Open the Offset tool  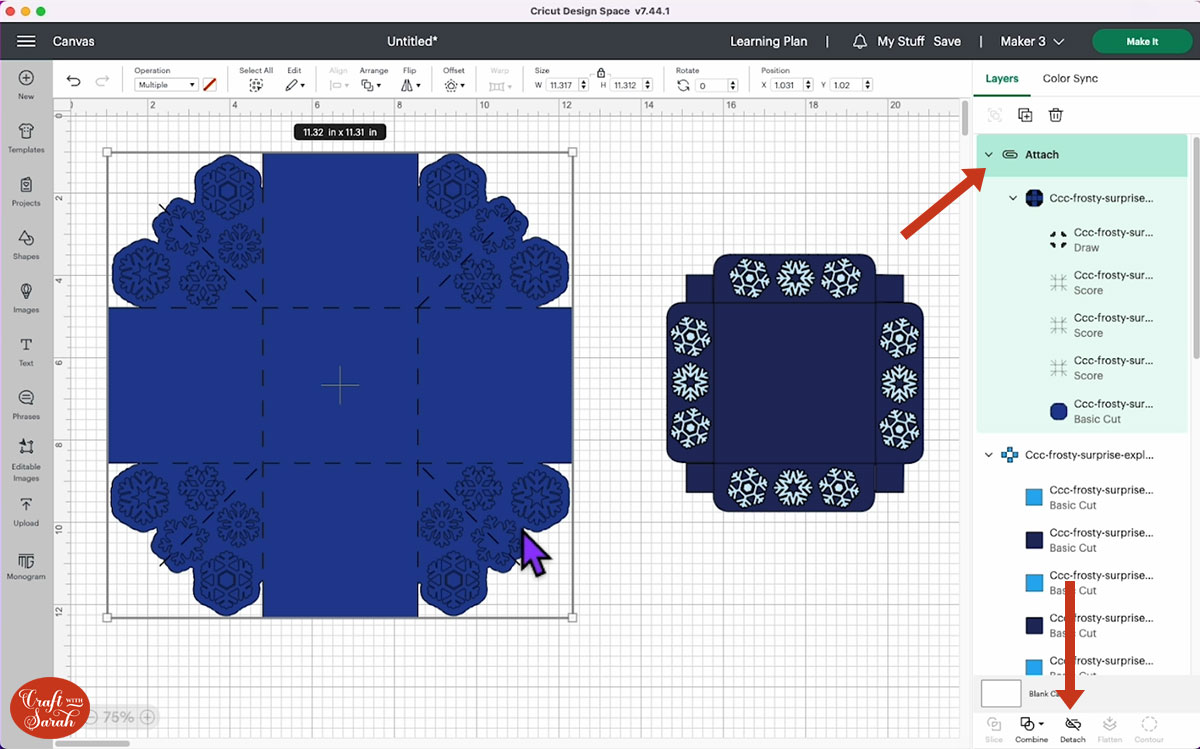453,85
